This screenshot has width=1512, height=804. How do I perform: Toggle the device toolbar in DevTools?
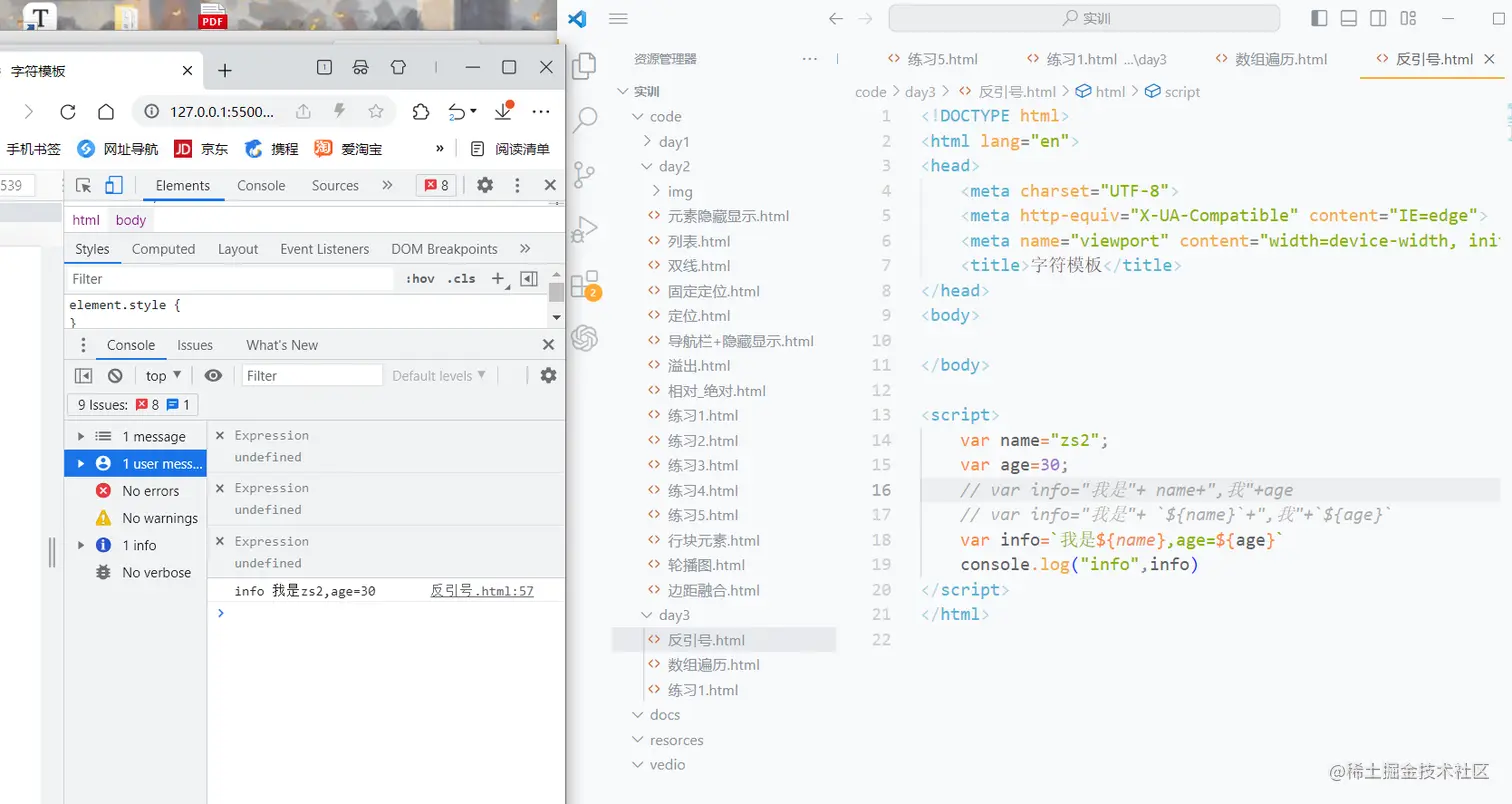click(x=114, y=185)
